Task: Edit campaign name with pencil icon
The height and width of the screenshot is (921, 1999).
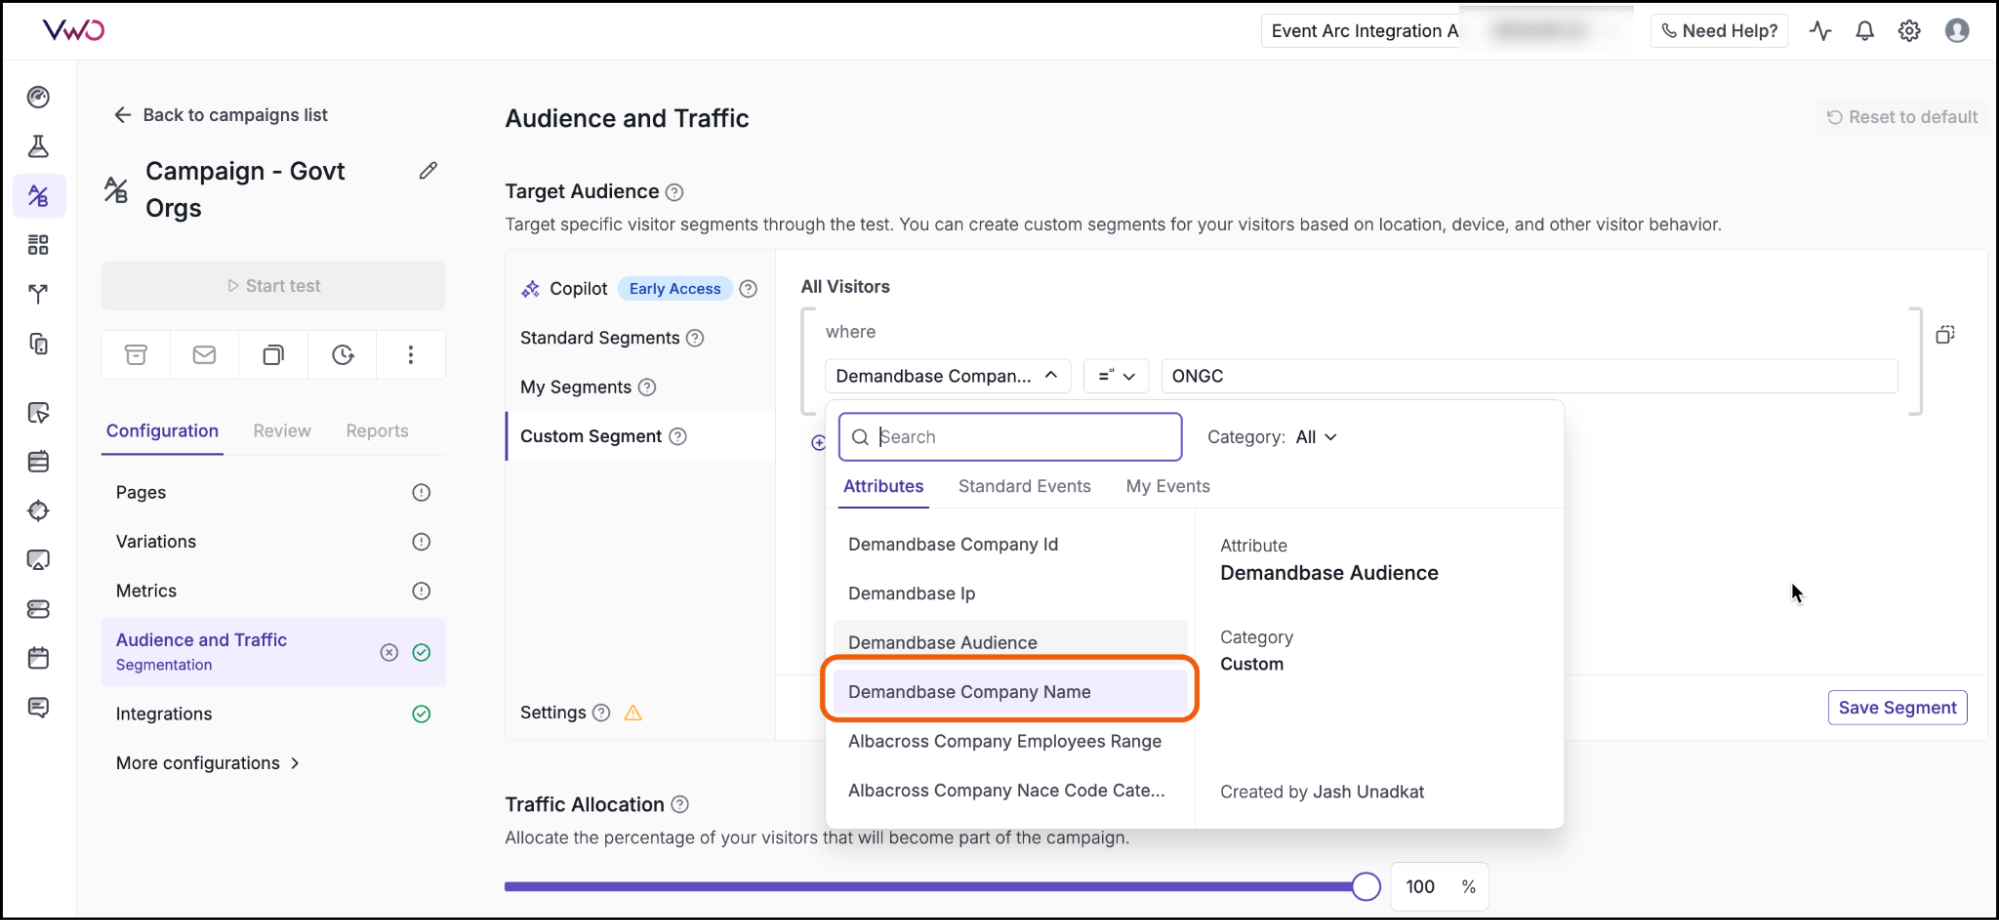Action: click(x=428, y=171)
